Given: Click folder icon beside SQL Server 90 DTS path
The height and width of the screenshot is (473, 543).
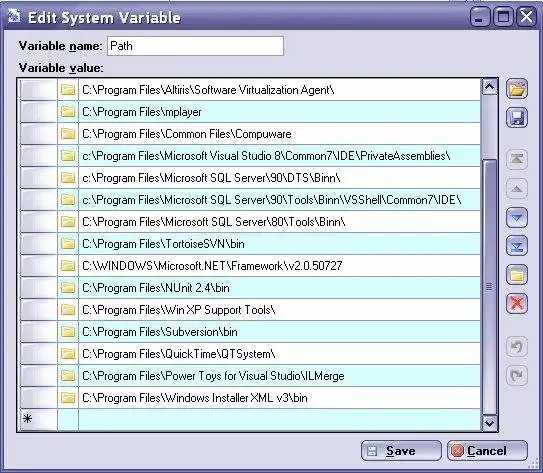Looking at the screenshot, I should click(68, 178).
